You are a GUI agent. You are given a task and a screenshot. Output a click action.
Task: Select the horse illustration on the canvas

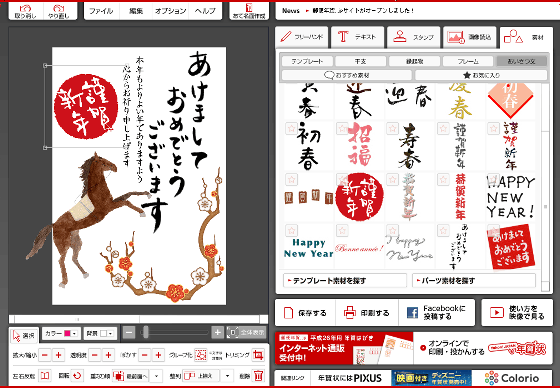88,220
